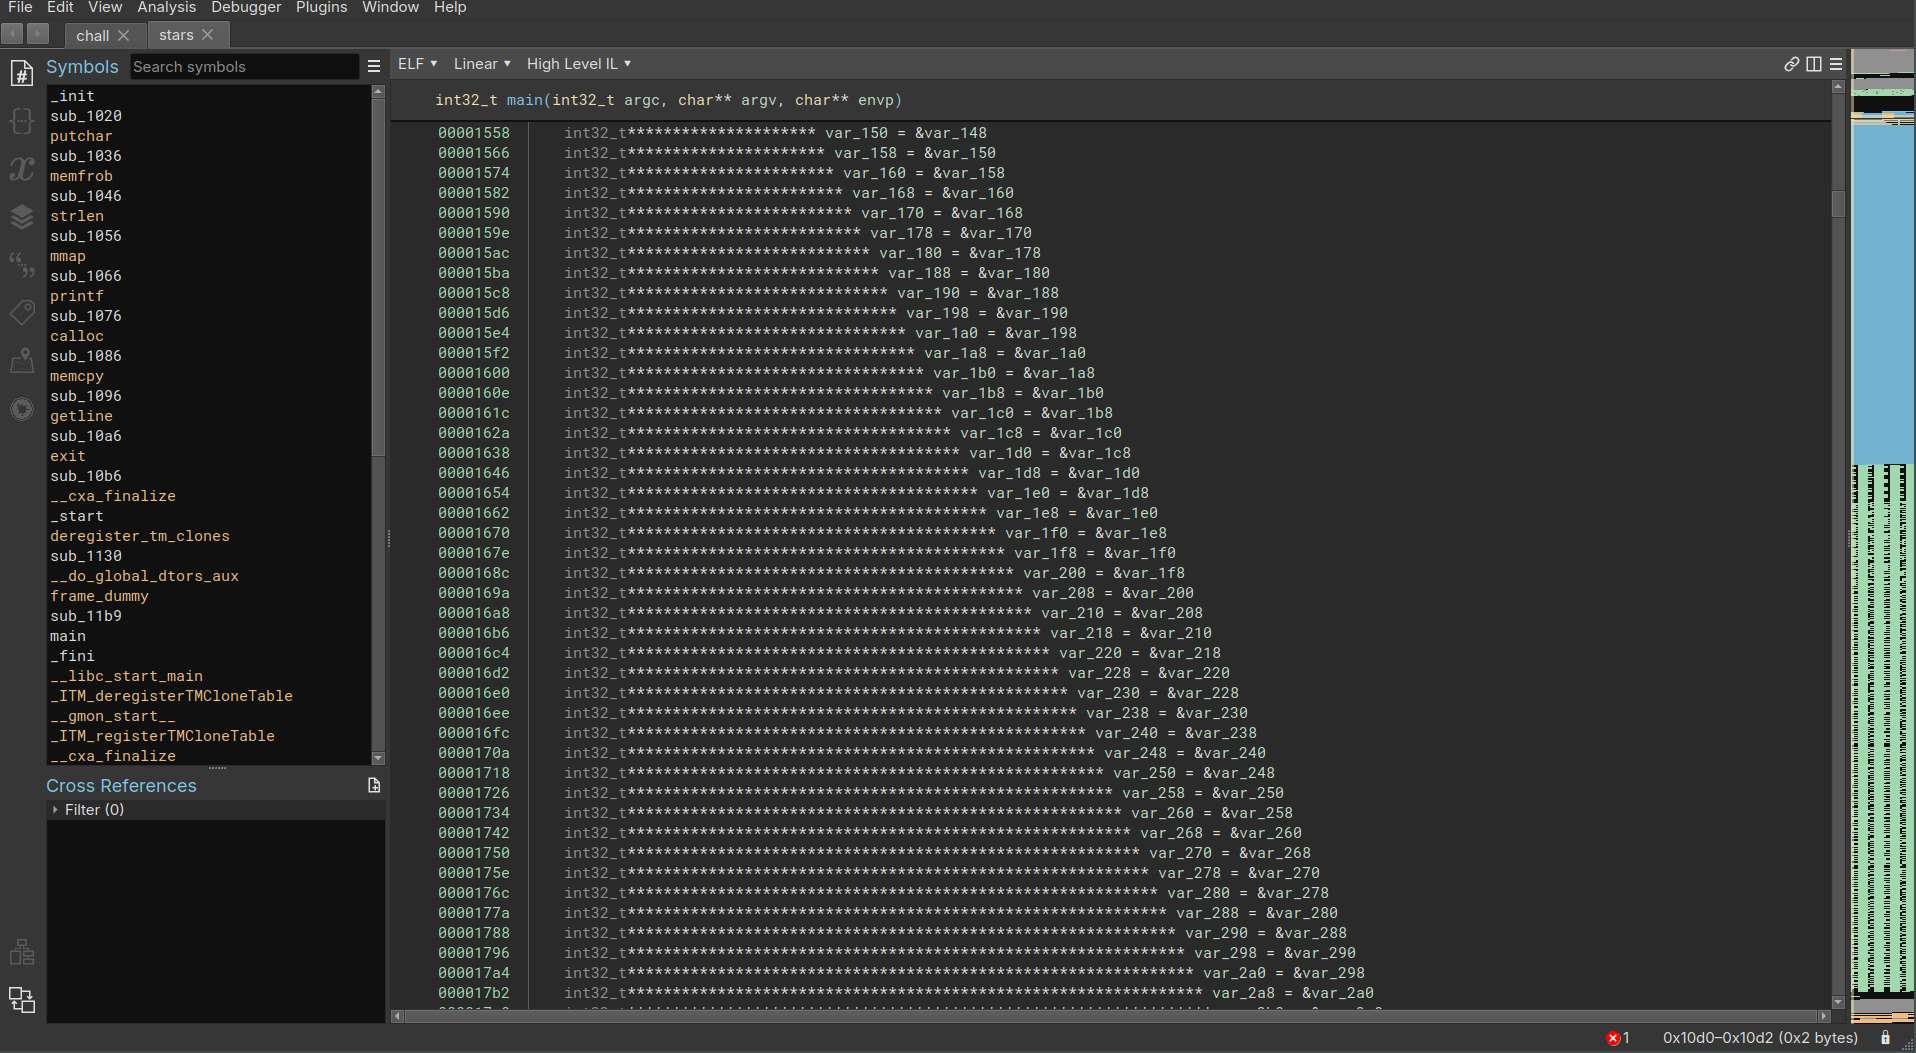1916x1053 pixels.
Task: Select the memfrob symbol in the list
Action: click(x=81, y=176)
